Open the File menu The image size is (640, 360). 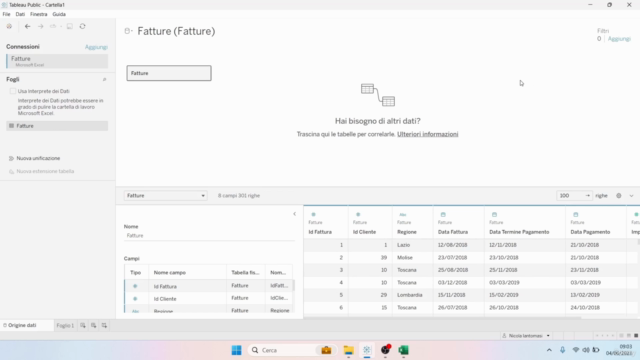7,14
